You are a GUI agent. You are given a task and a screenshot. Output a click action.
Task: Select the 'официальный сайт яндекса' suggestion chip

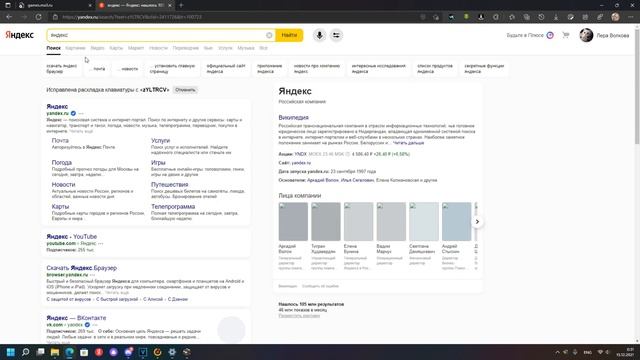pyautogui.click(x=226, y=69)
